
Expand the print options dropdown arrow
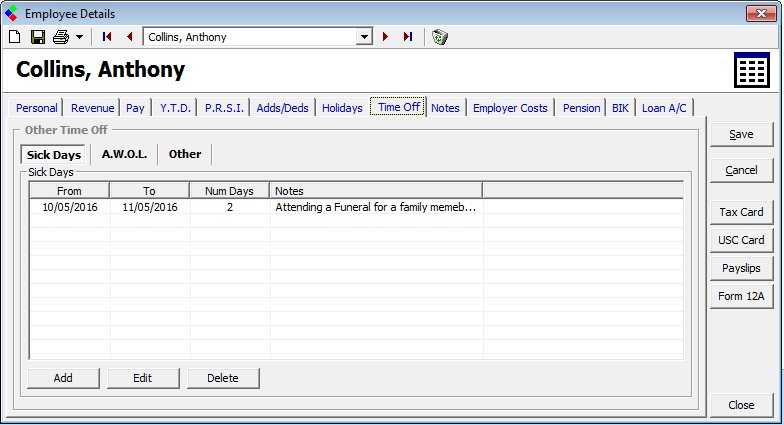click(x=79, y=37)
